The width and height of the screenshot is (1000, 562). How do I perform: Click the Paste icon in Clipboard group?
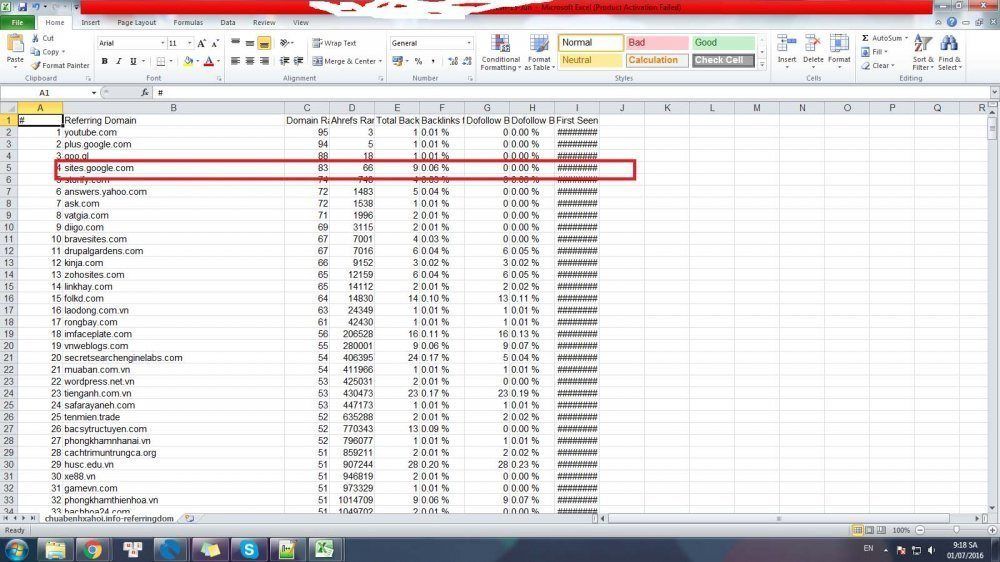pyautogui.click(x=15, y=45)
